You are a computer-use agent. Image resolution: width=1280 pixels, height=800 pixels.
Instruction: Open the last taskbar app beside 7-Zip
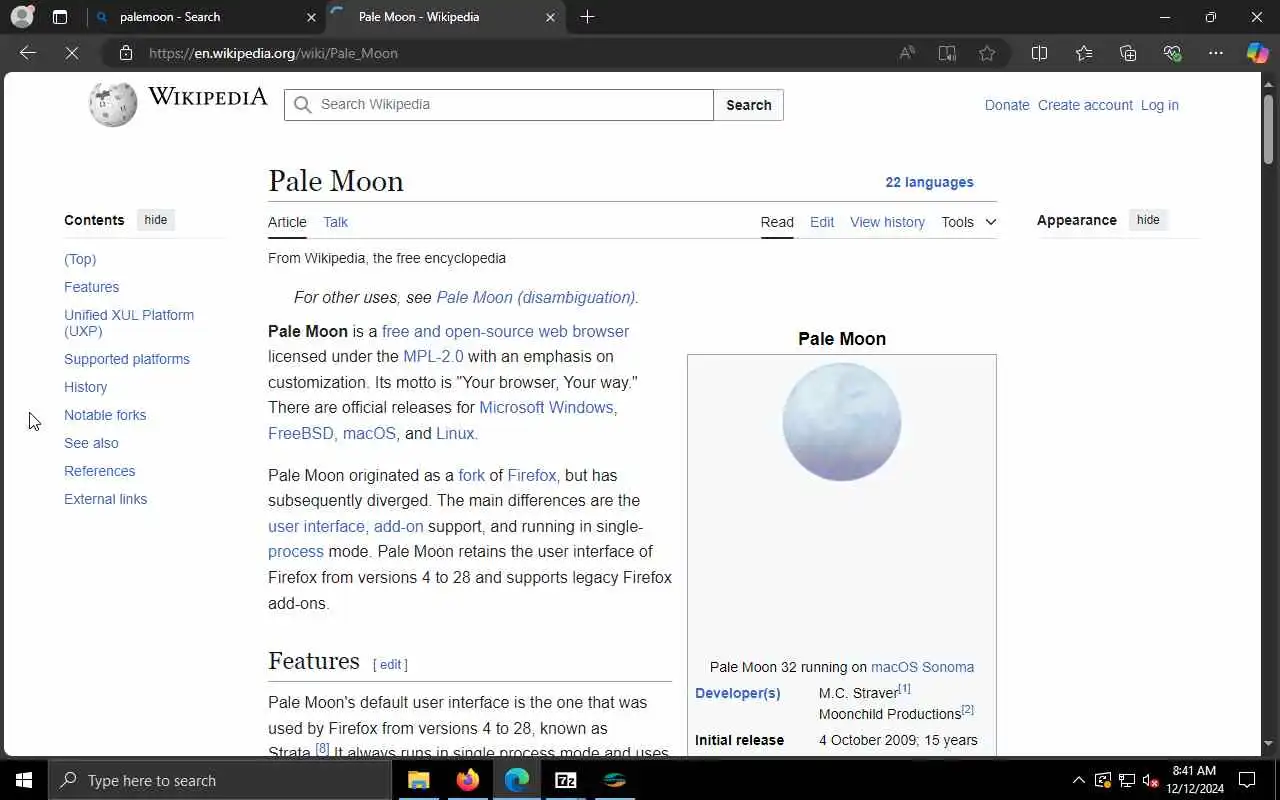[x=615, y=780]
